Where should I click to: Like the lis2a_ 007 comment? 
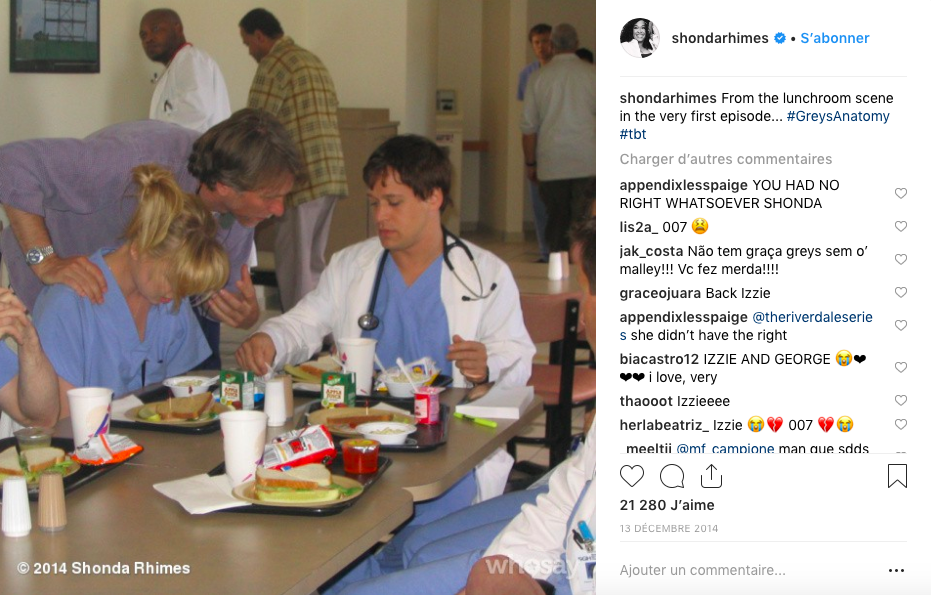(901, 226)
